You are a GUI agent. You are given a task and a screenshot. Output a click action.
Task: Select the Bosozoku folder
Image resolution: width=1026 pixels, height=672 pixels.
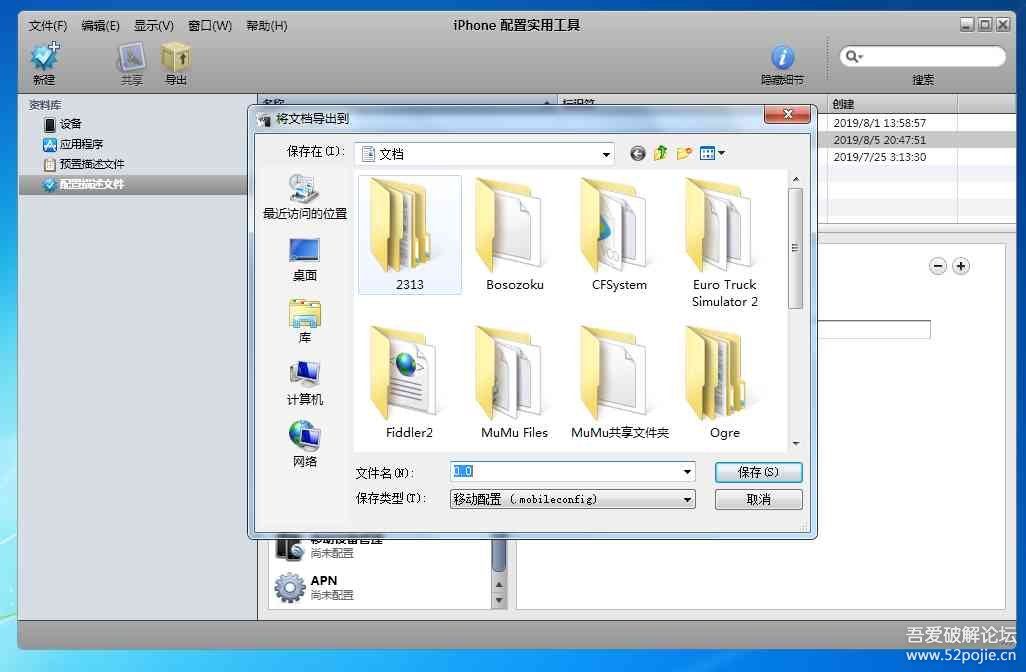pyautogui.click(x=514, y=234)
